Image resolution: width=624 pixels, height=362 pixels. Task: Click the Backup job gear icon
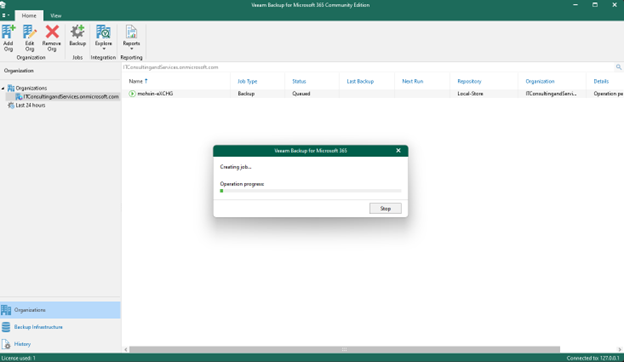(77, 32)
